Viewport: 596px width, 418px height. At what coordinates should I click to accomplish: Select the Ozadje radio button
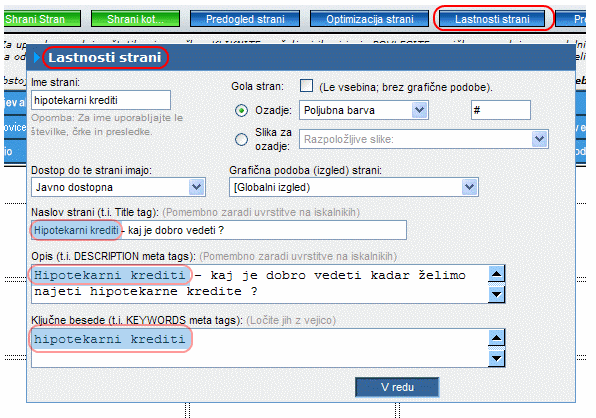point(241,111)
